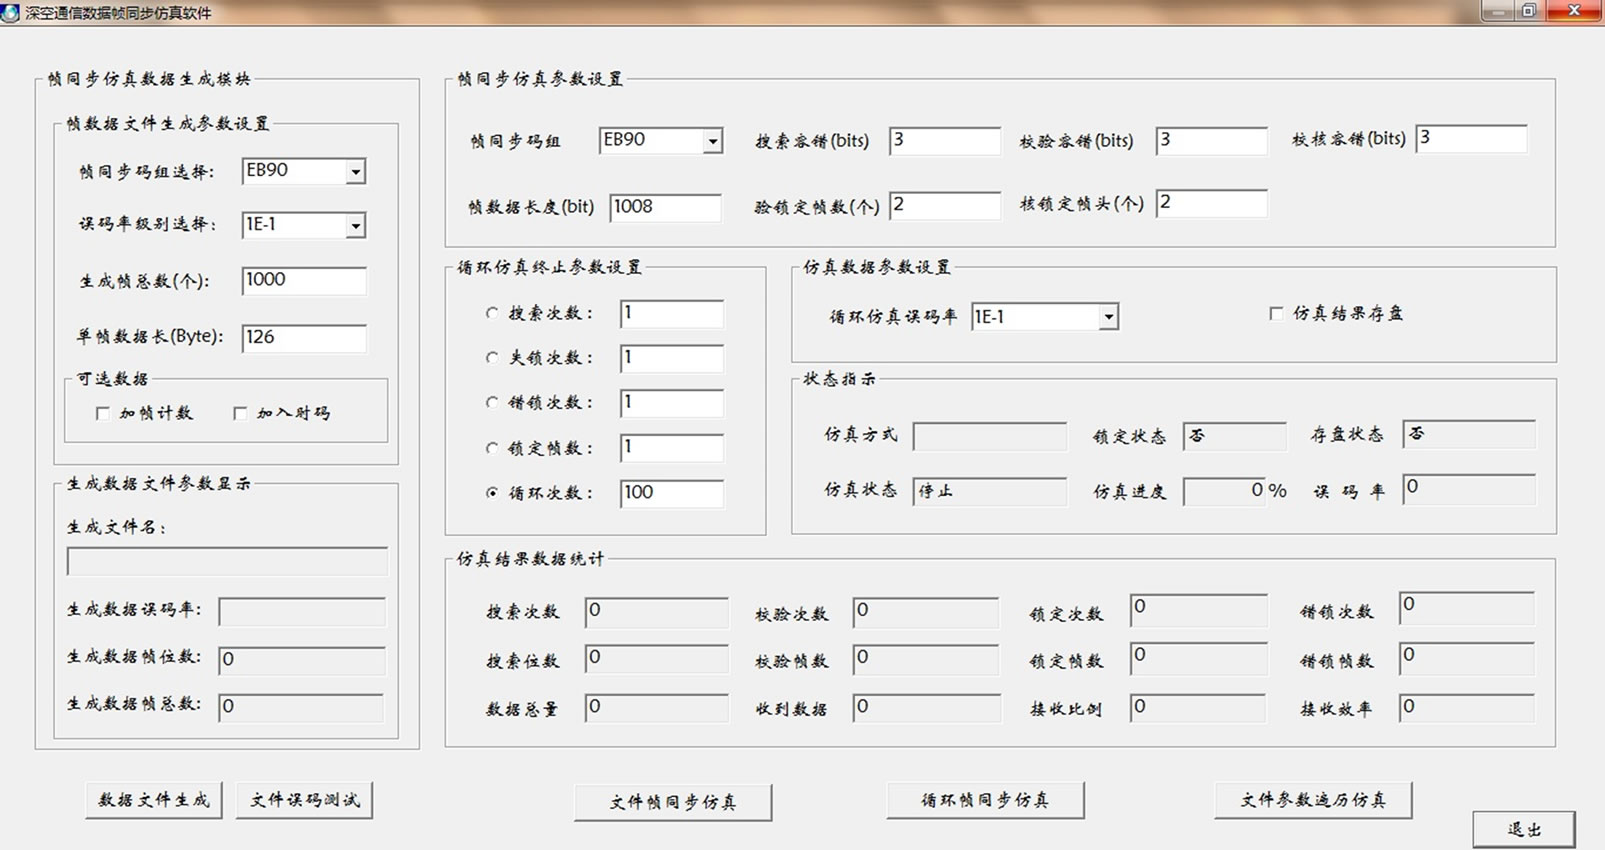
Task: Select the 搜索次数 radio button
Action: coord(492,313)
